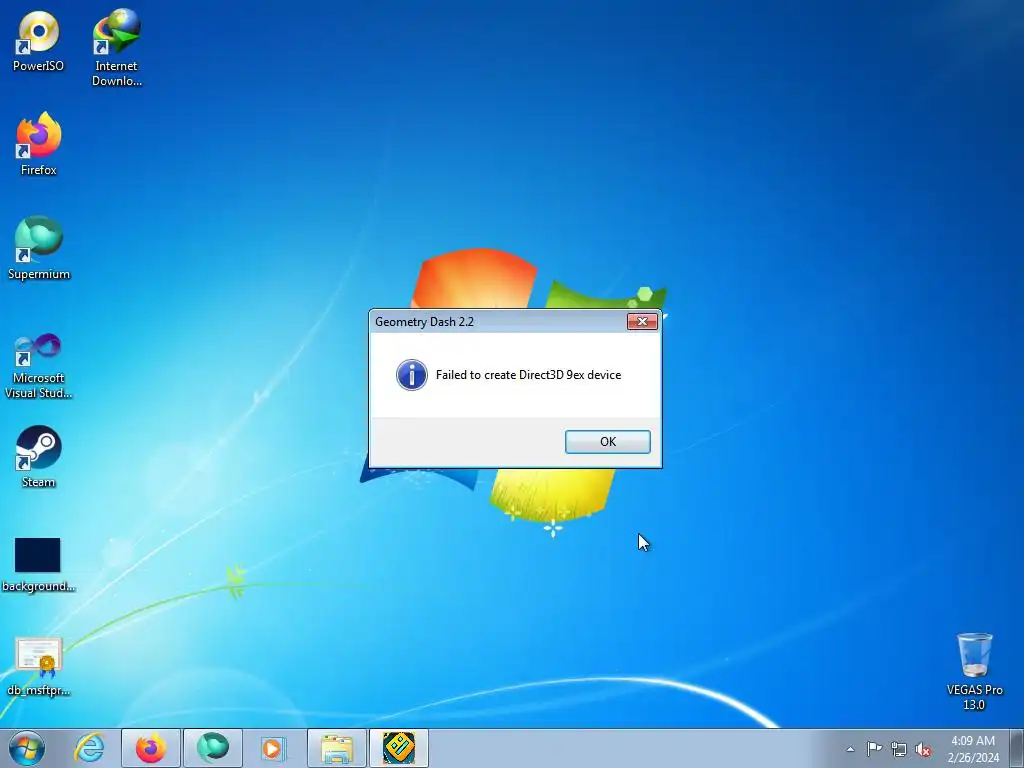This screenshot has width=1024, height=768.
Task: Open Windows Explorer from the taskbar
Action: tap(336, 748)
